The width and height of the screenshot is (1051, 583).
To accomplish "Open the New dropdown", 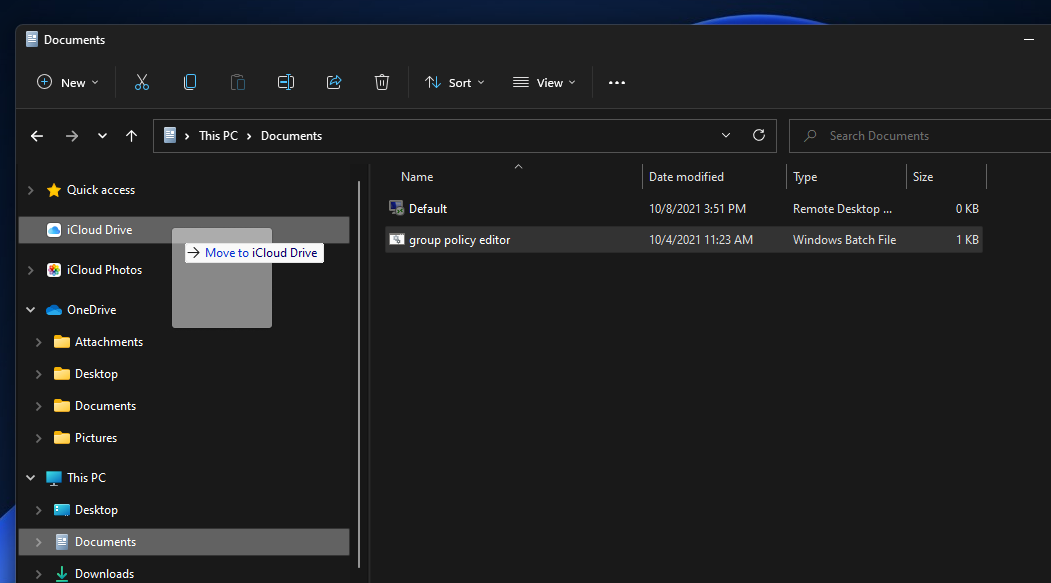I will 67,82.
